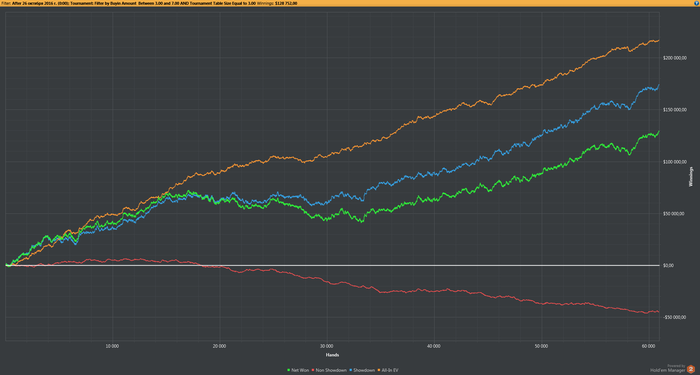Click the 30 000 hands axis label

coord(327,346)
